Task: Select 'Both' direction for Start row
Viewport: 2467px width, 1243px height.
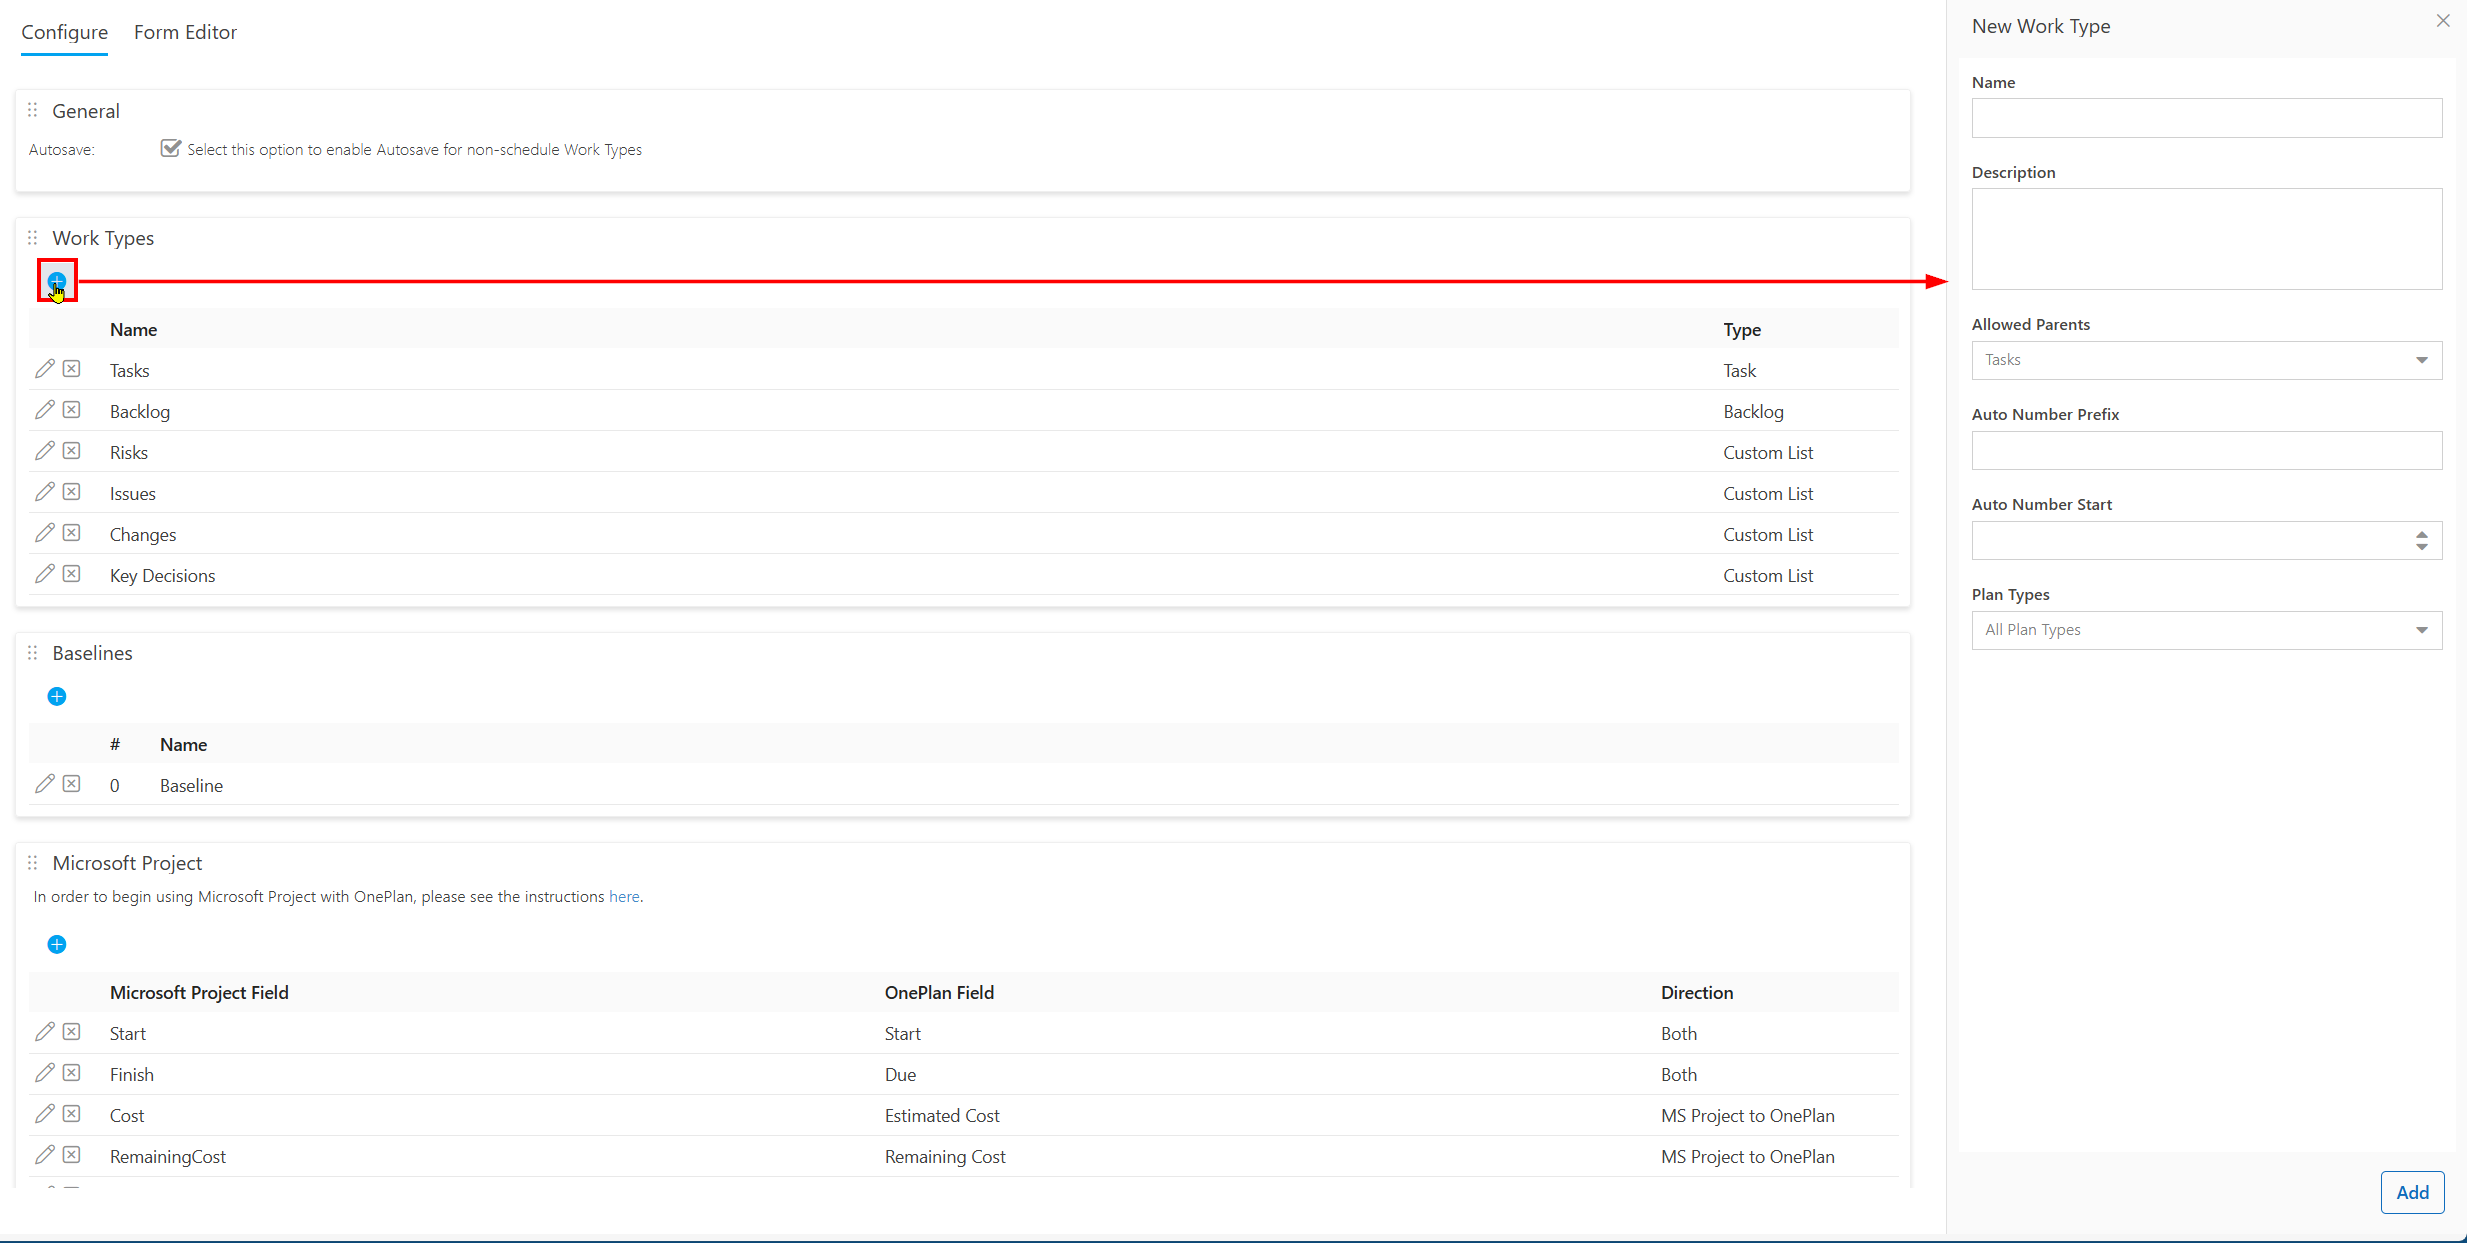Action: (x=1679, y=1033)
